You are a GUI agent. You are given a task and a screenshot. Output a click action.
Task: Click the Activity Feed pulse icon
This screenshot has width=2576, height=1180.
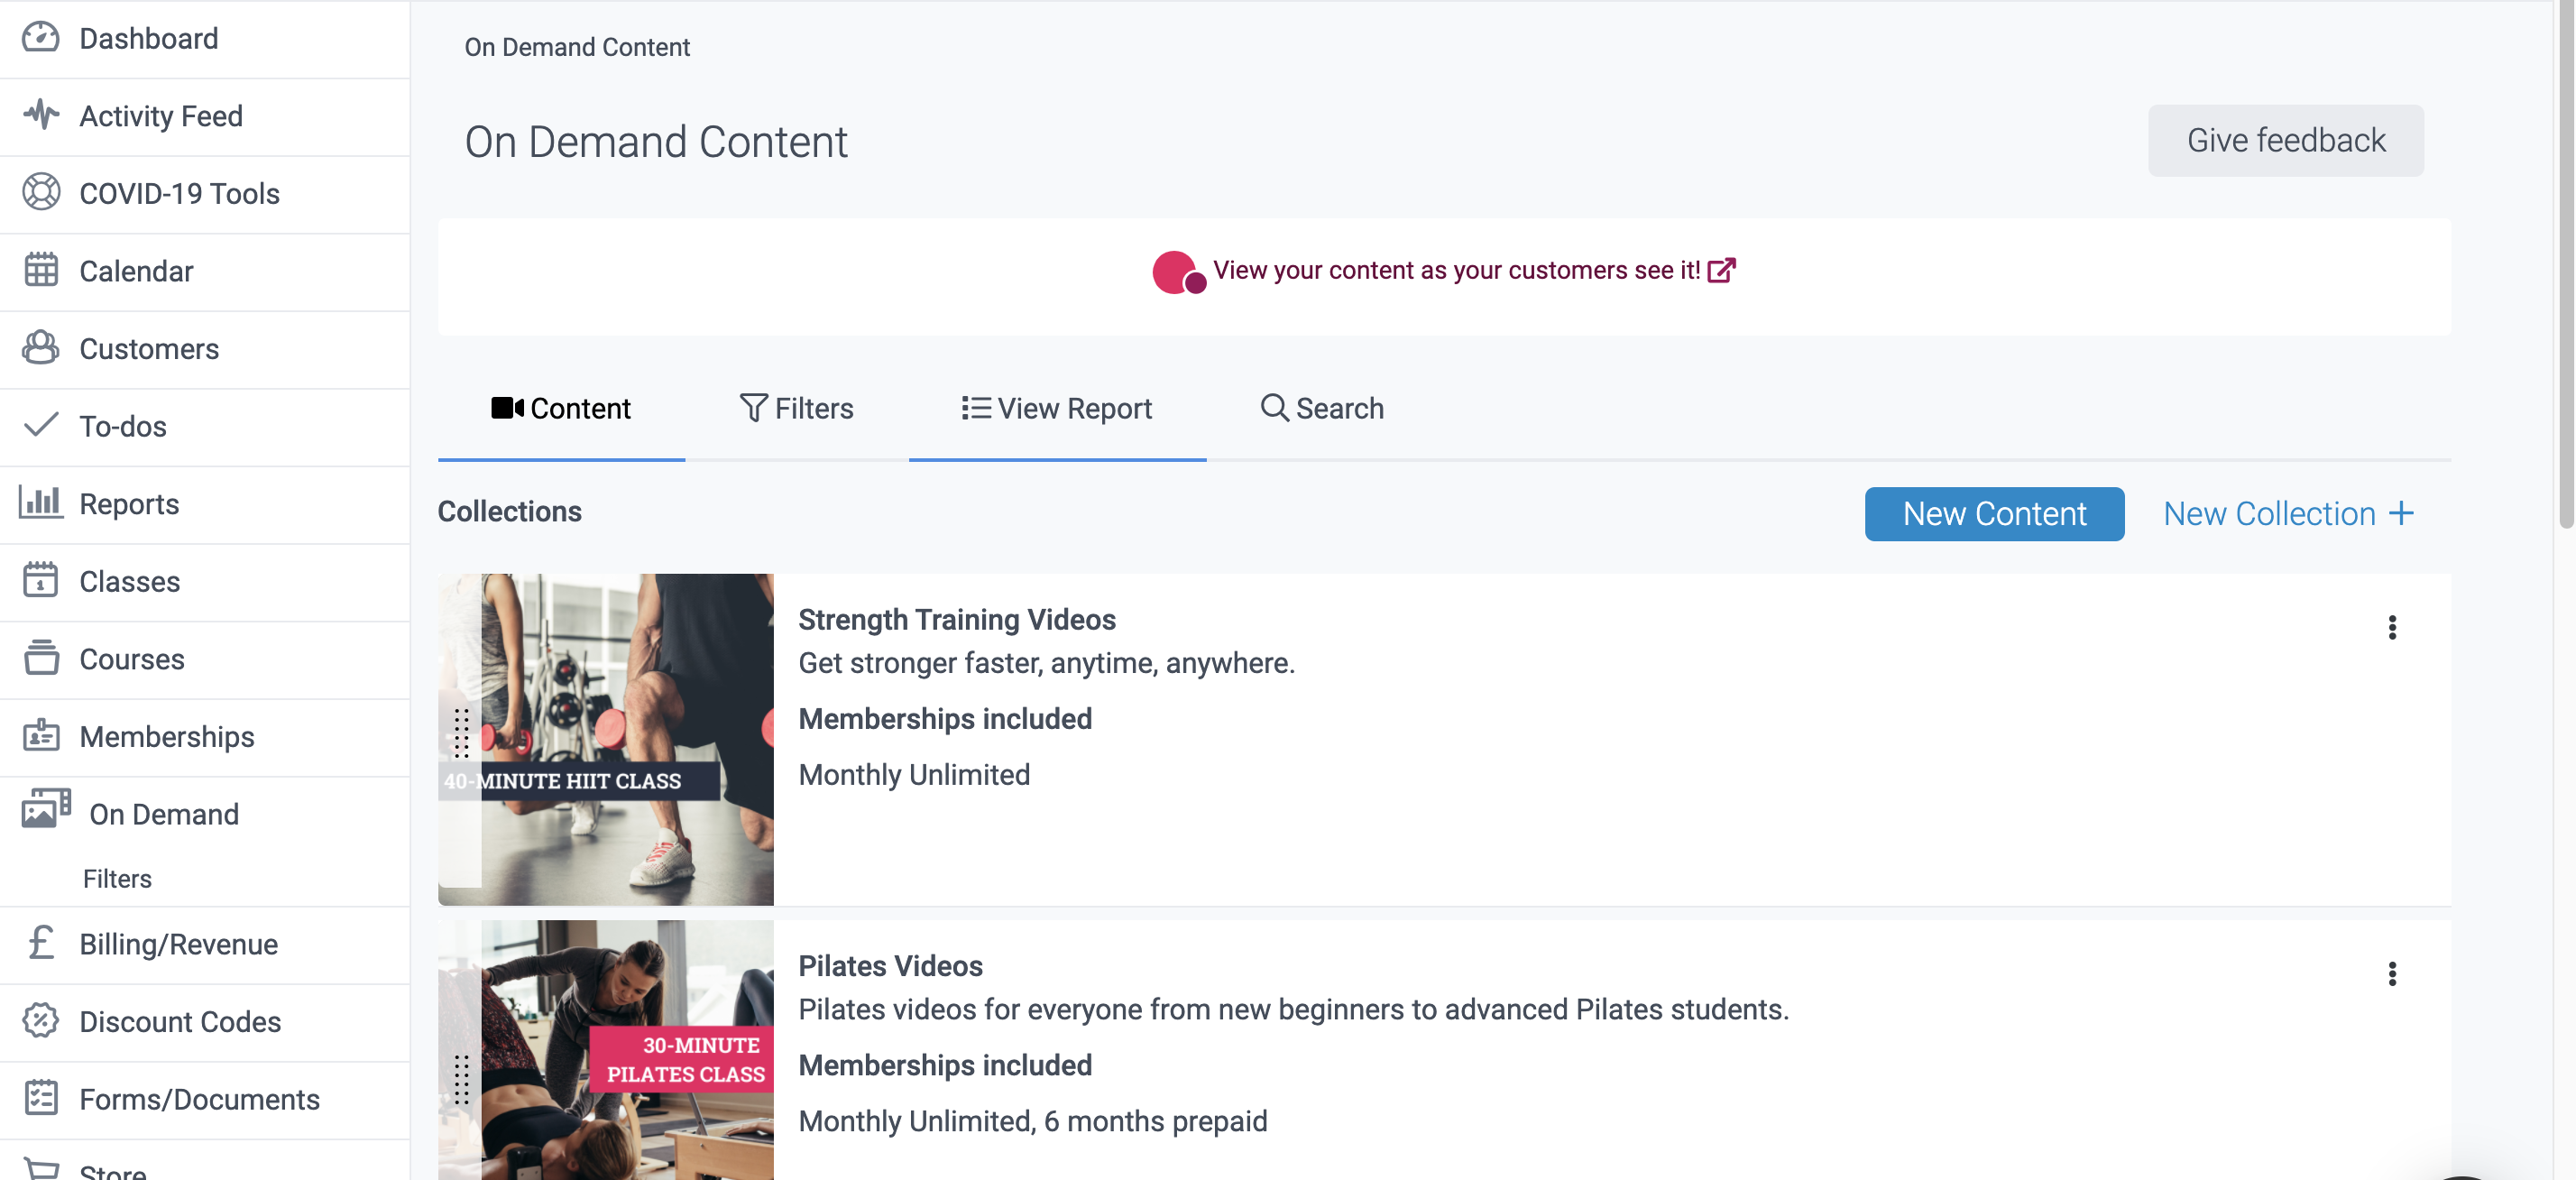point(41,115)
